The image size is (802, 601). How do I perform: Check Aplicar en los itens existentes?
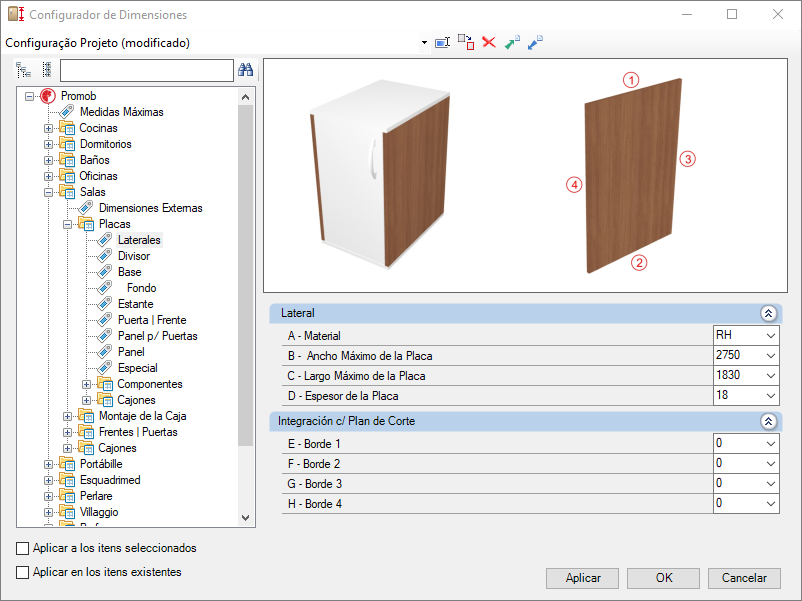pyautogui.click(x=23, y=572)
